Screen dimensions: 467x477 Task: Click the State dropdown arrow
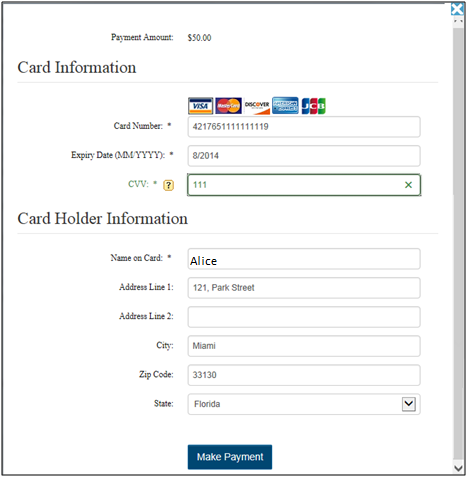point(409,404)
